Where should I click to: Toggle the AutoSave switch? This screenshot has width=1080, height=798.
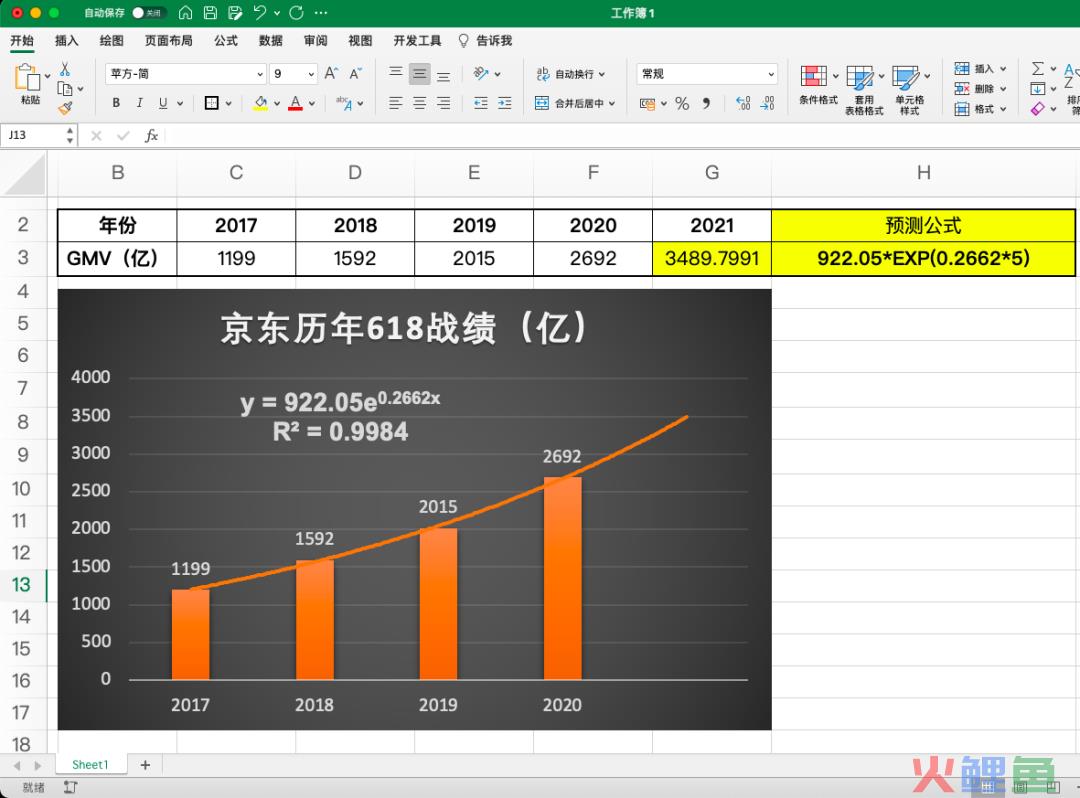(x=147, y=12)
